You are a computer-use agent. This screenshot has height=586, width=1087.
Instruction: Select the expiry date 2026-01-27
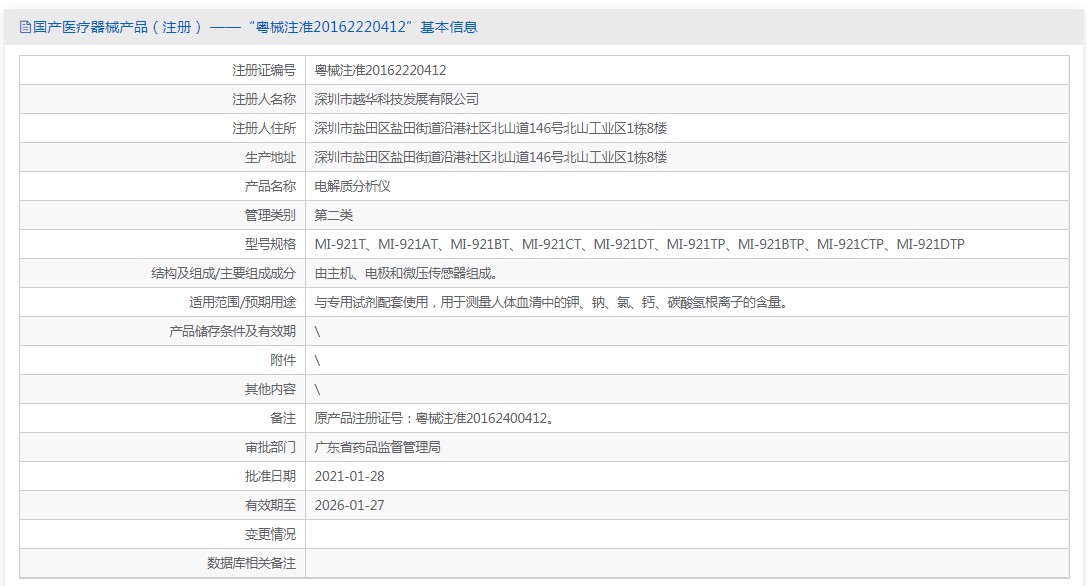(x=349, y=506)
